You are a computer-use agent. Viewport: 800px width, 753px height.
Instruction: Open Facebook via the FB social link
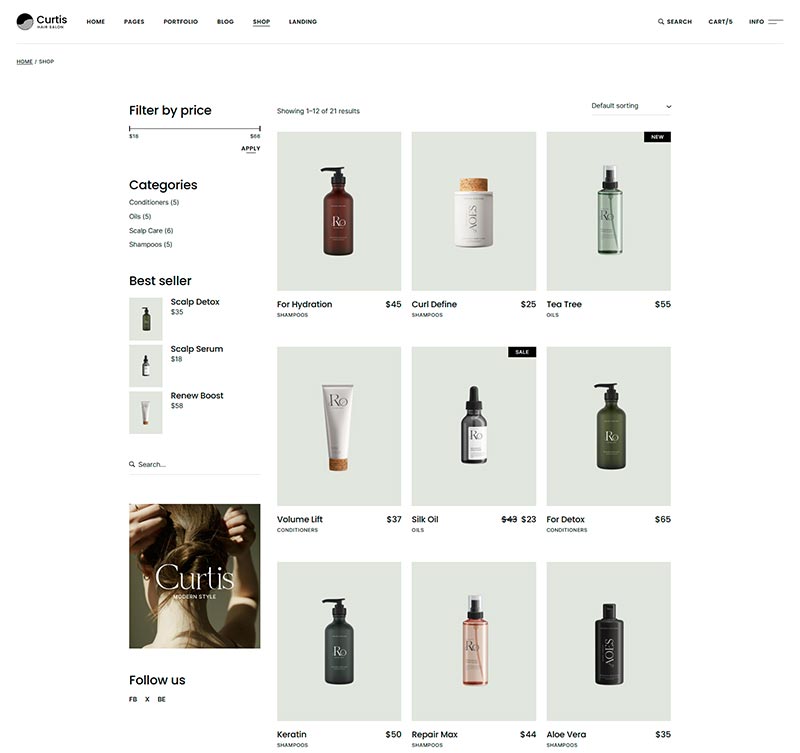coord(133,700)
